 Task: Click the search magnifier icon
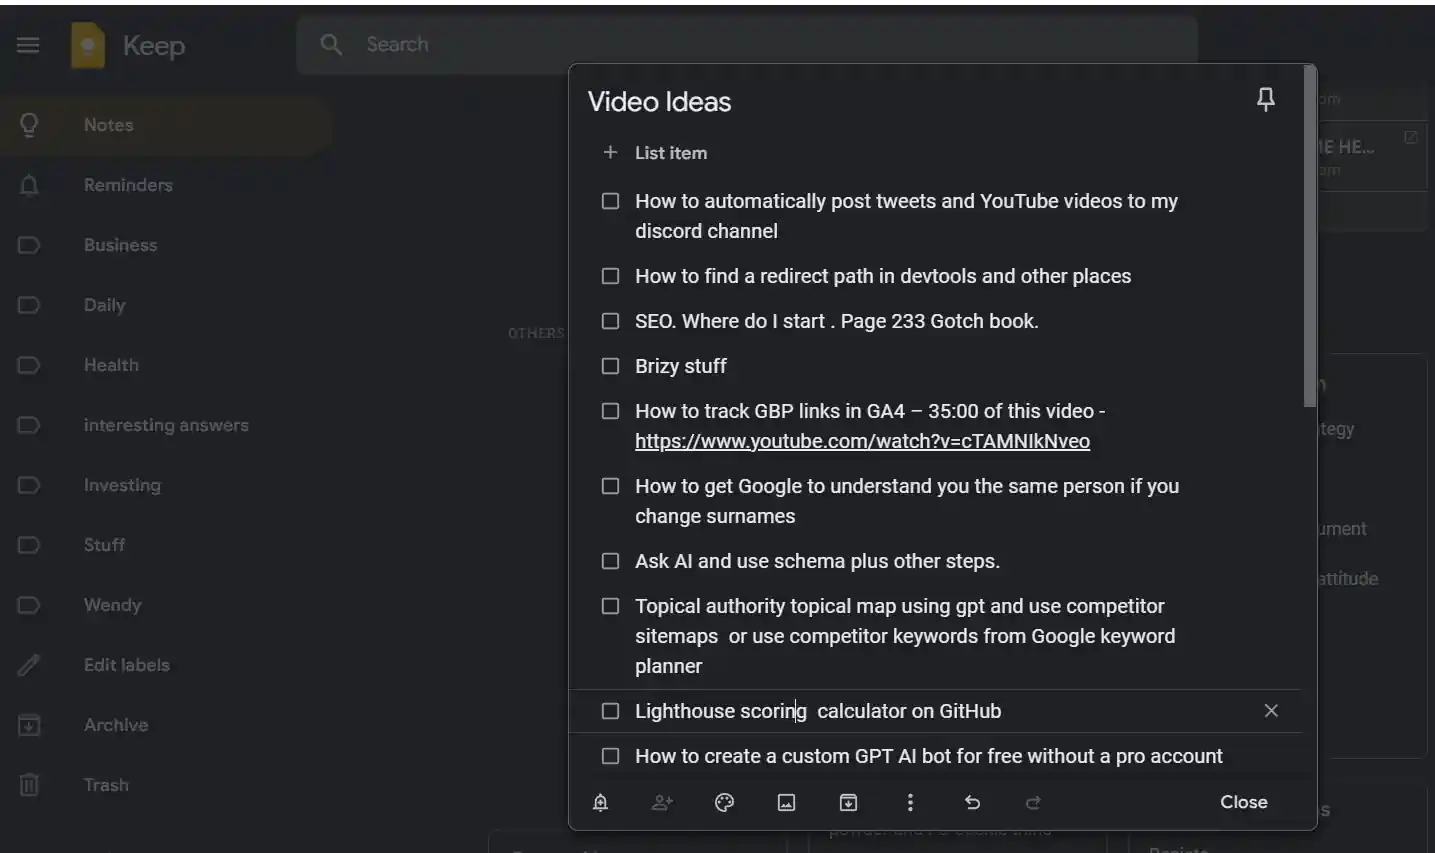click(x=331, y=44)
